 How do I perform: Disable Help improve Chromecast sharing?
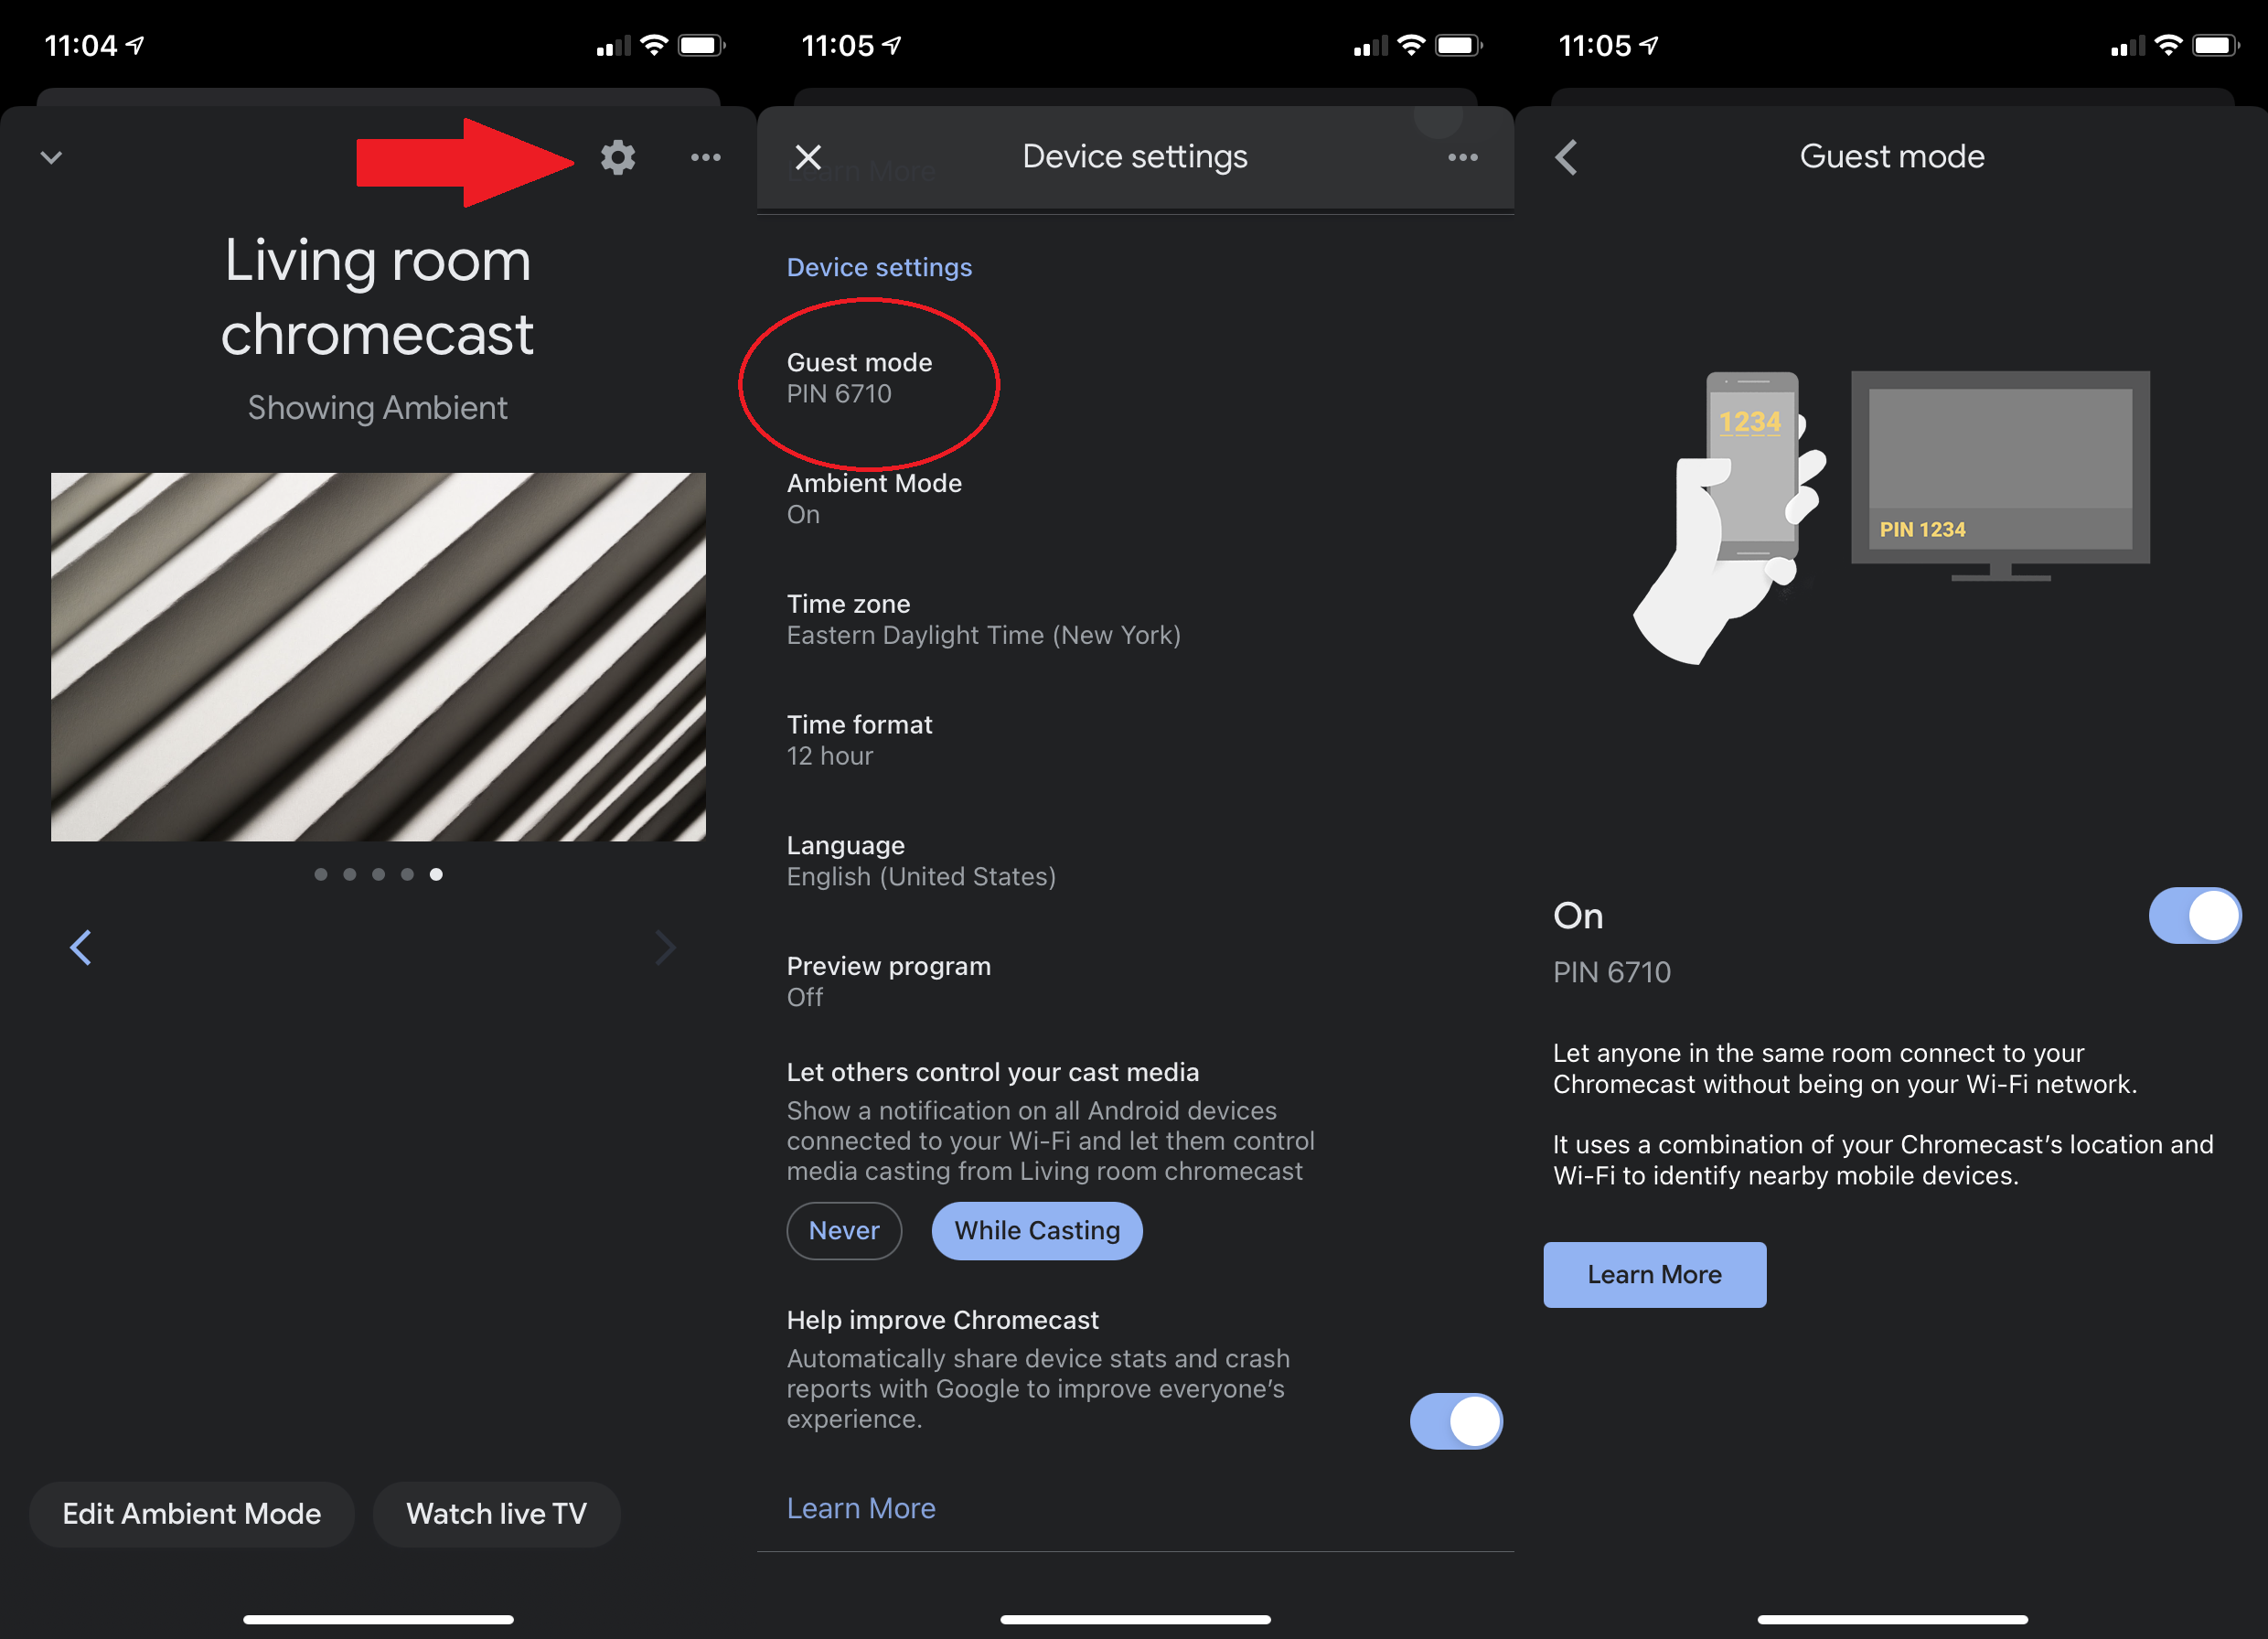pos(1456,1421)
